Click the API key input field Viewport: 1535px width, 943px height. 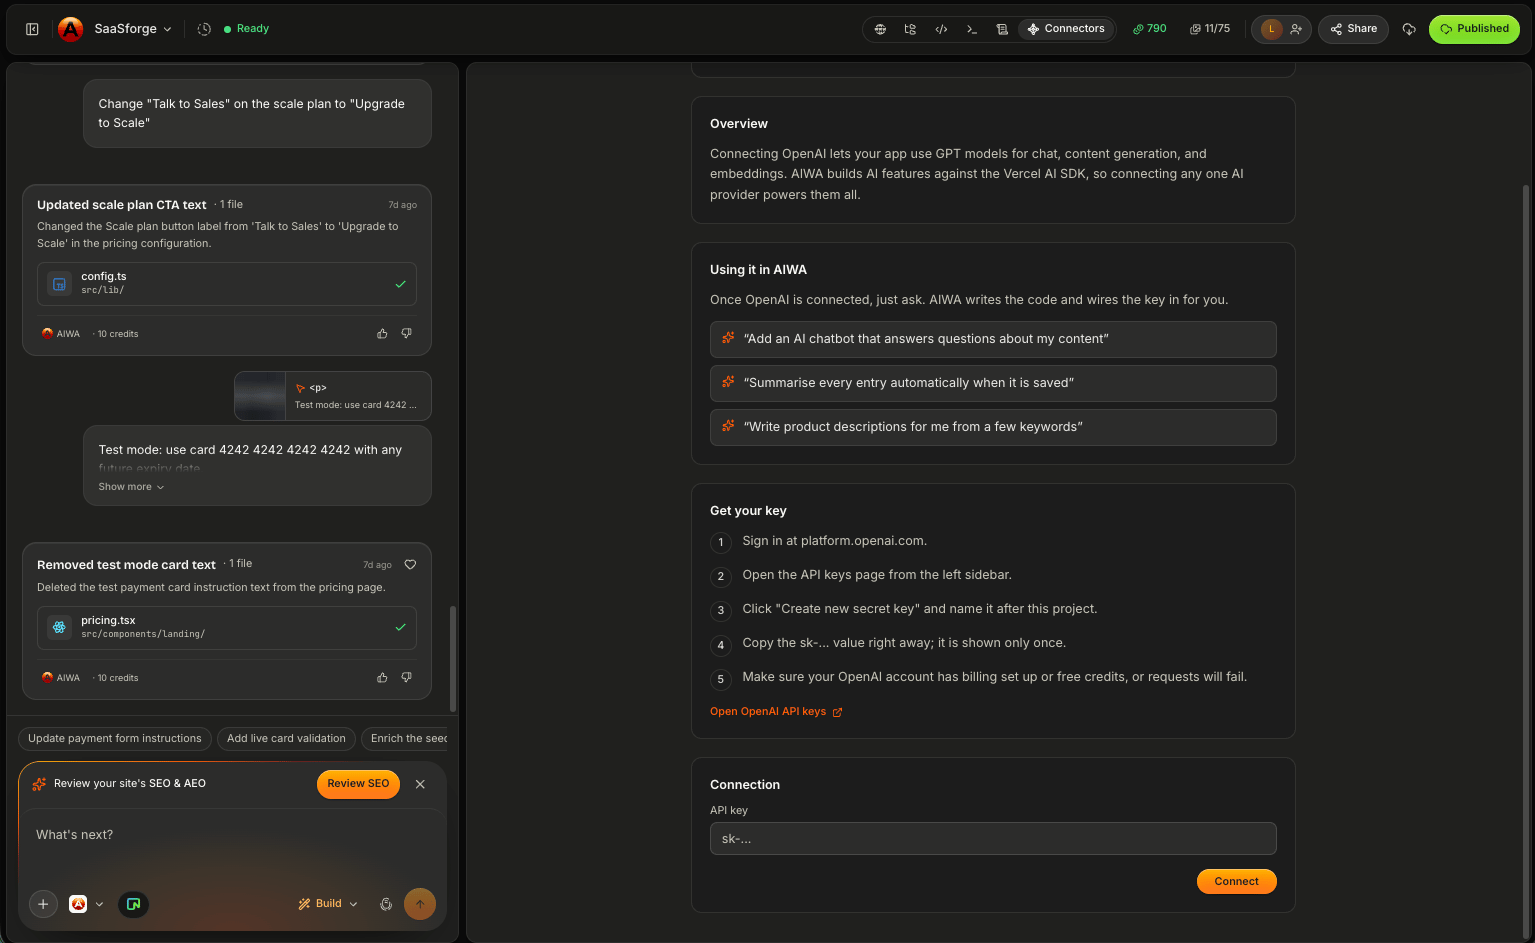pyautogui.click(x=993, y=838)
